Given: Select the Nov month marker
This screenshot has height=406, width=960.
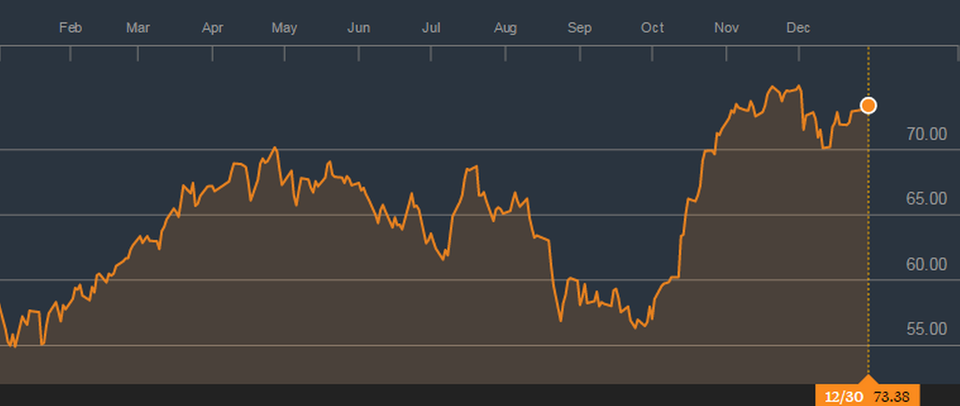Looking at the screenshot, I should [x=725, y=28].
